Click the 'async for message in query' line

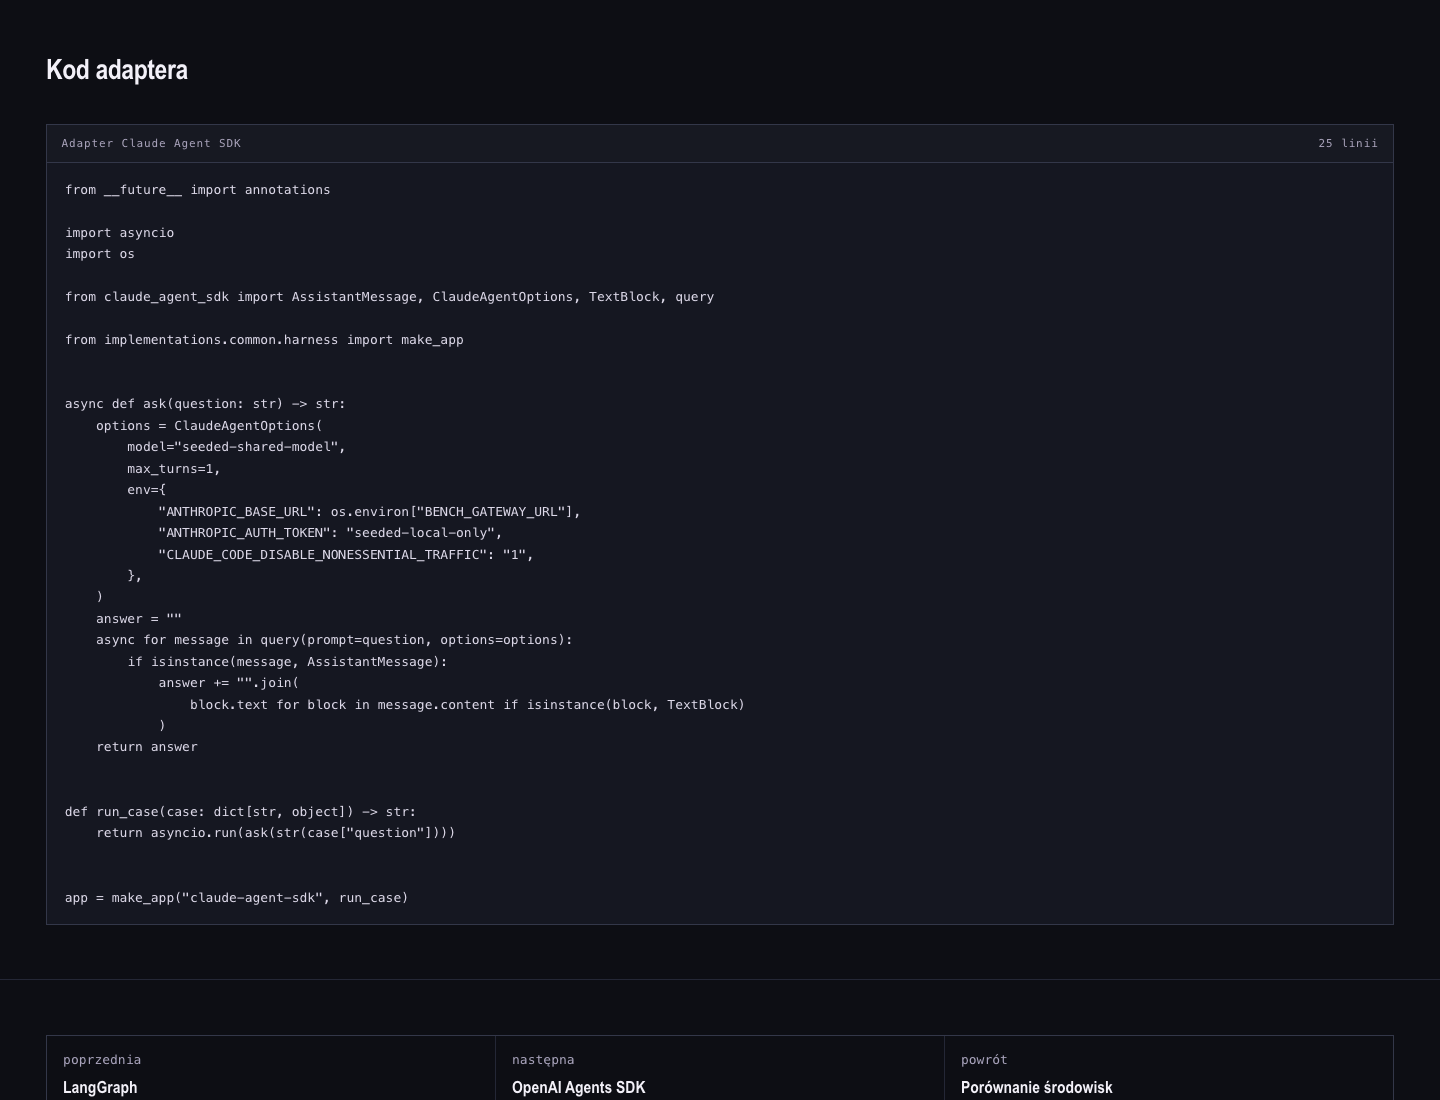click(334, 640)
